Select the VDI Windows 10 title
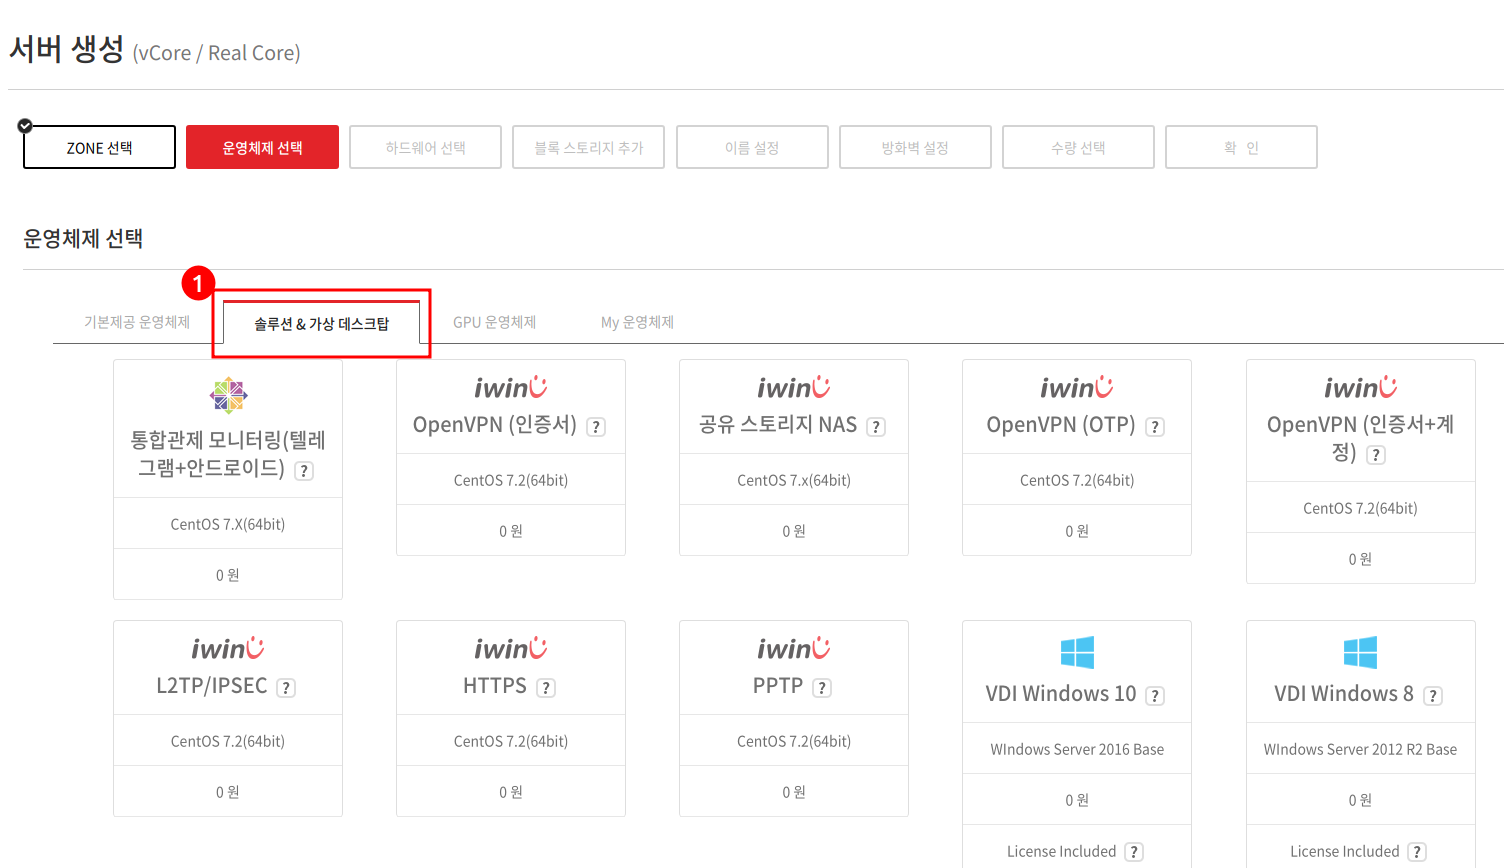The height and width of the screenshot is (868, 1504). coord(1061,694)
